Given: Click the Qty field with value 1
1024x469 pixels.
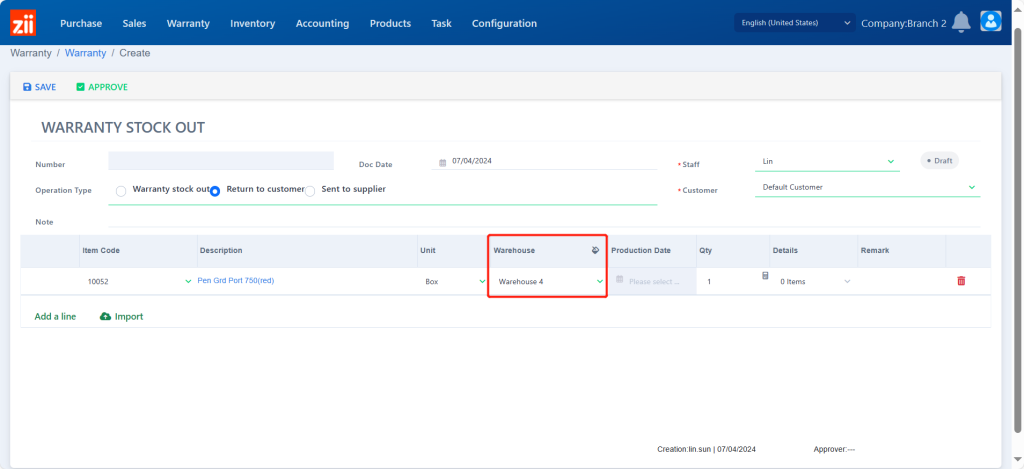Looking at the screenshot, I should (728, 282).
